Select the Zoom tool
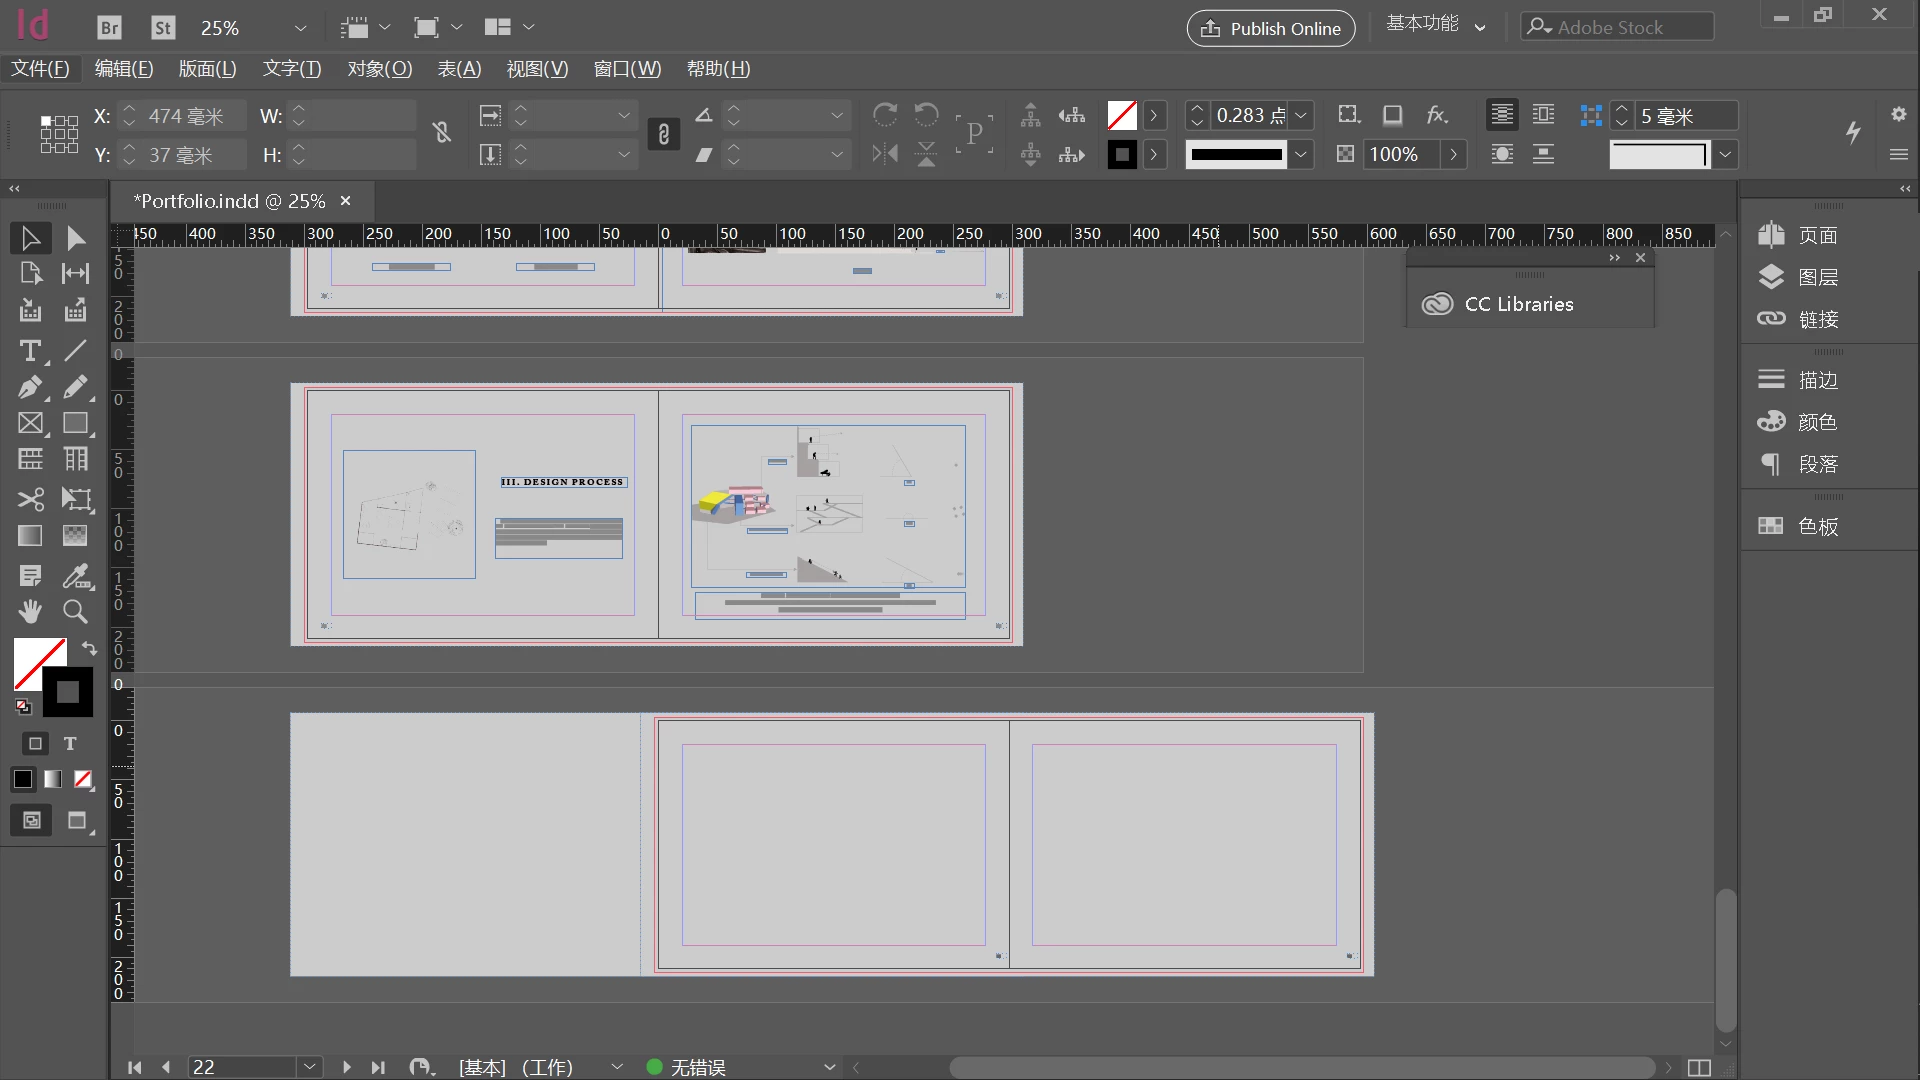 tap(75, 611)
